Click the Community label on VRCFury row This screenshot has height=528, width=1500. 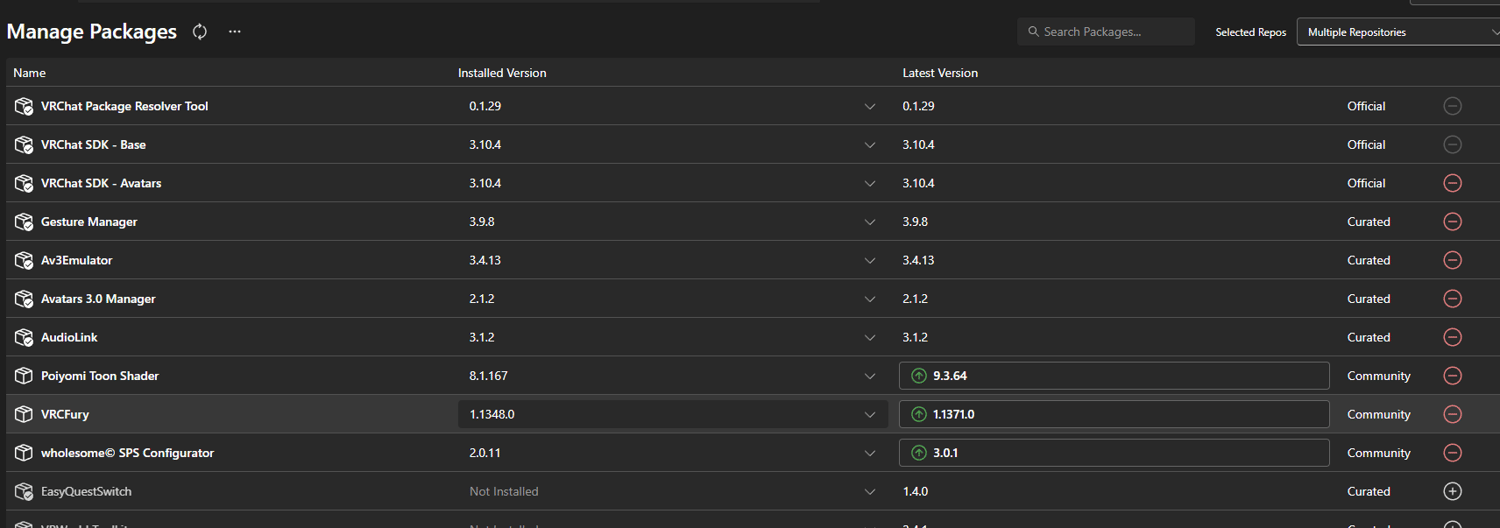pyautogui.click(x=1379, y=414)
